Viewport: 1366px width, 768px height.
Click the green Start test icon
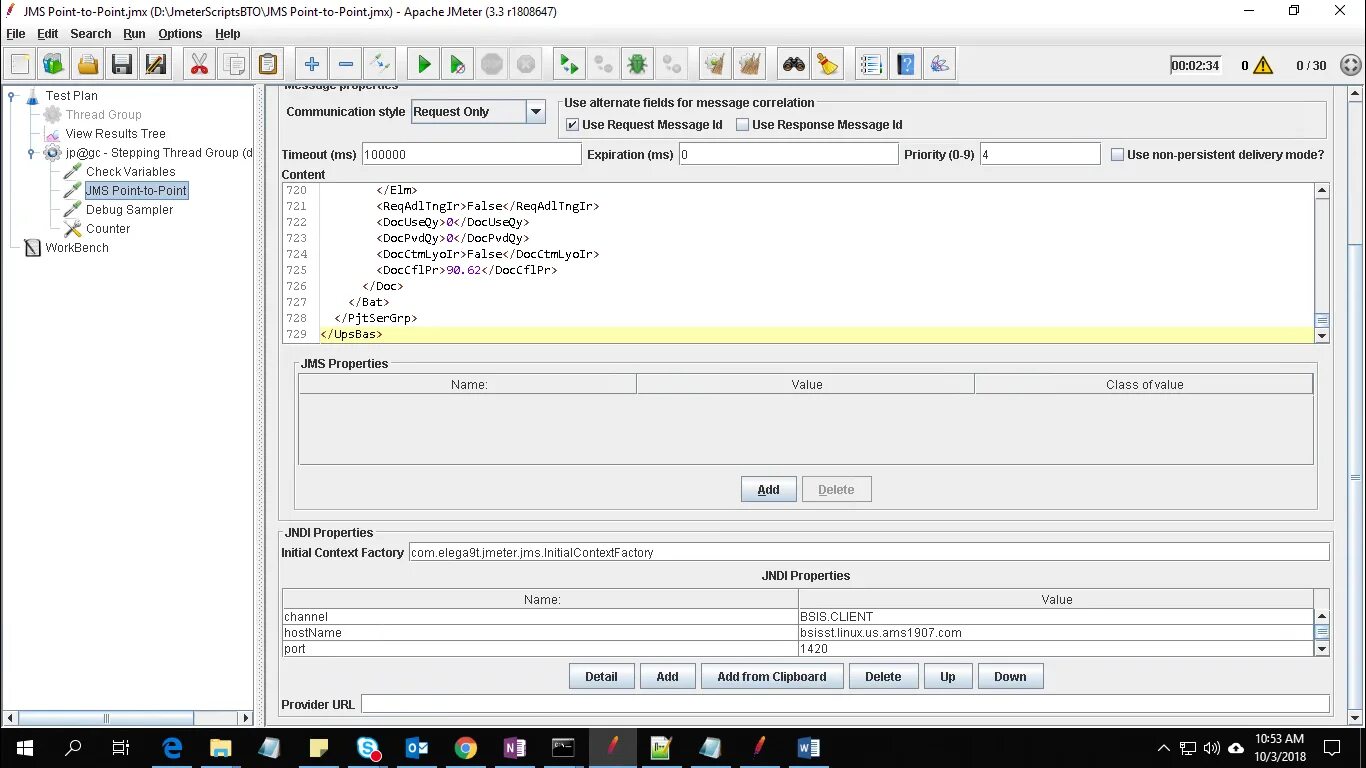424,65
